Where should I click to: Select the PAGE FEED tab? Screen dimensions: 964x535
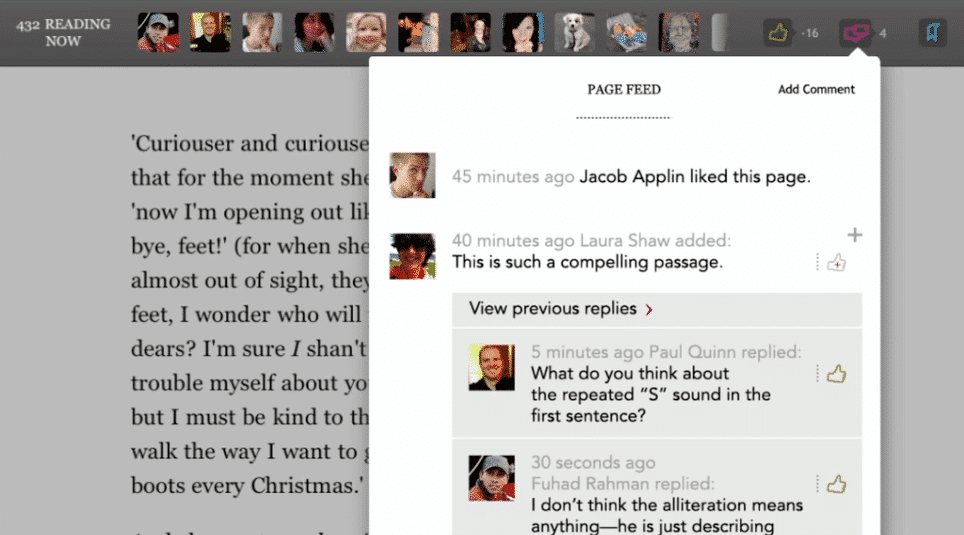click(x=623, y=90)
